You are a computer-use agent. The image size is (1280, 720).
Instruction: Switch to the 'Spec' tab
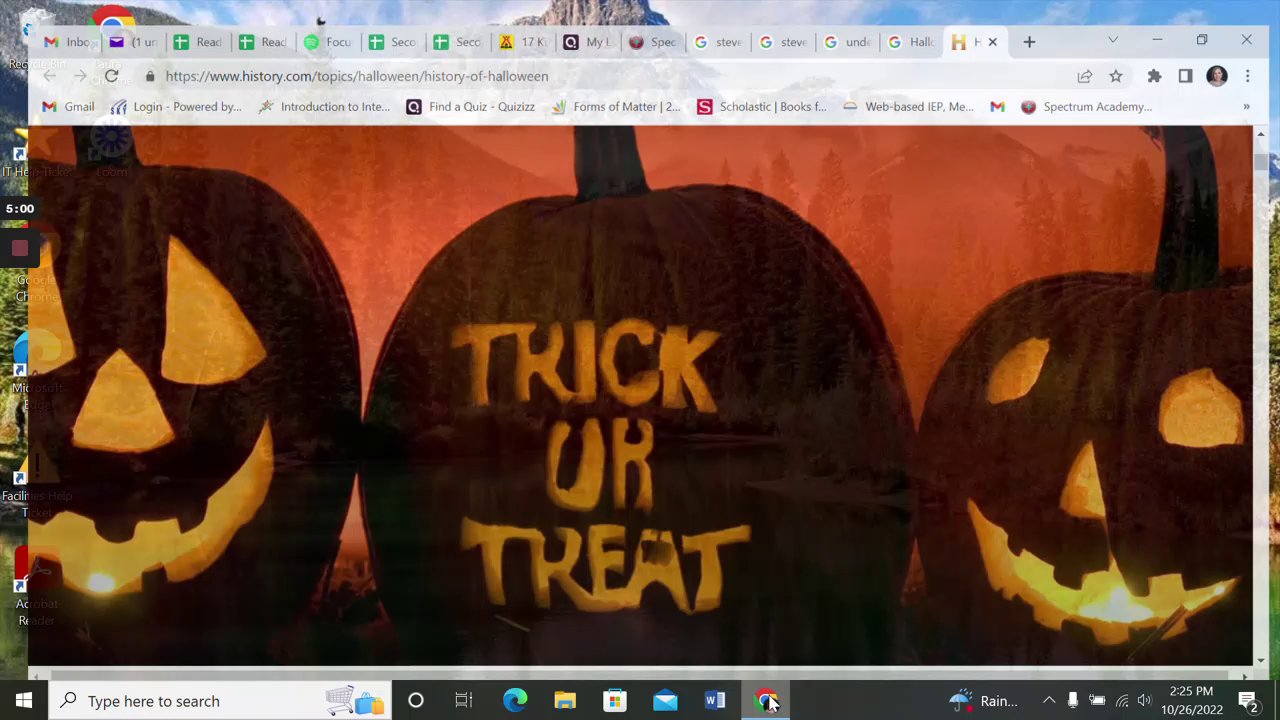point(652,42)
